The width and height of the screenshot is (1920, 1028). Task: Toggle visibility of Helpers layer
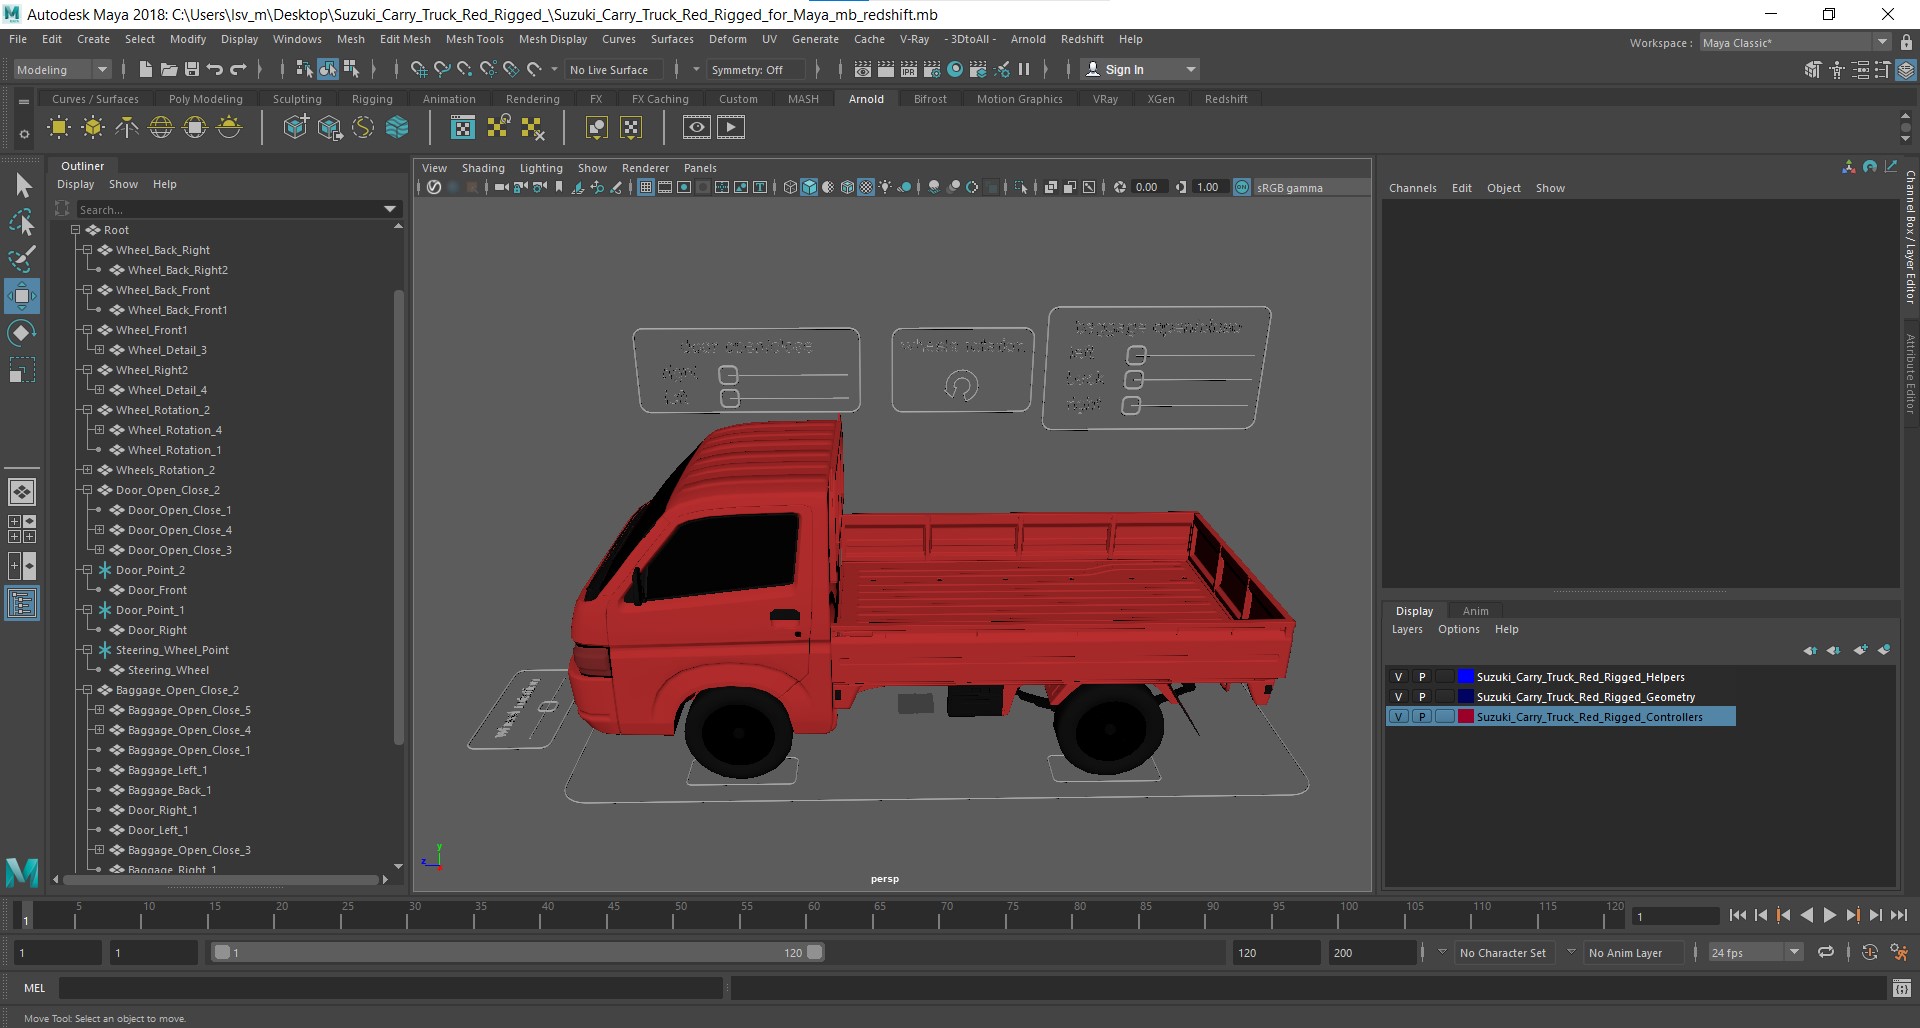(x=1398, y=677)
